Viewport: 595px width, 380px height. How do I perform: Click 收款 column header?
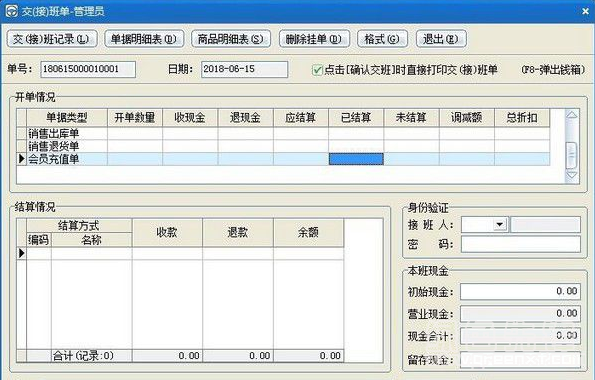(x=167, y=232)
